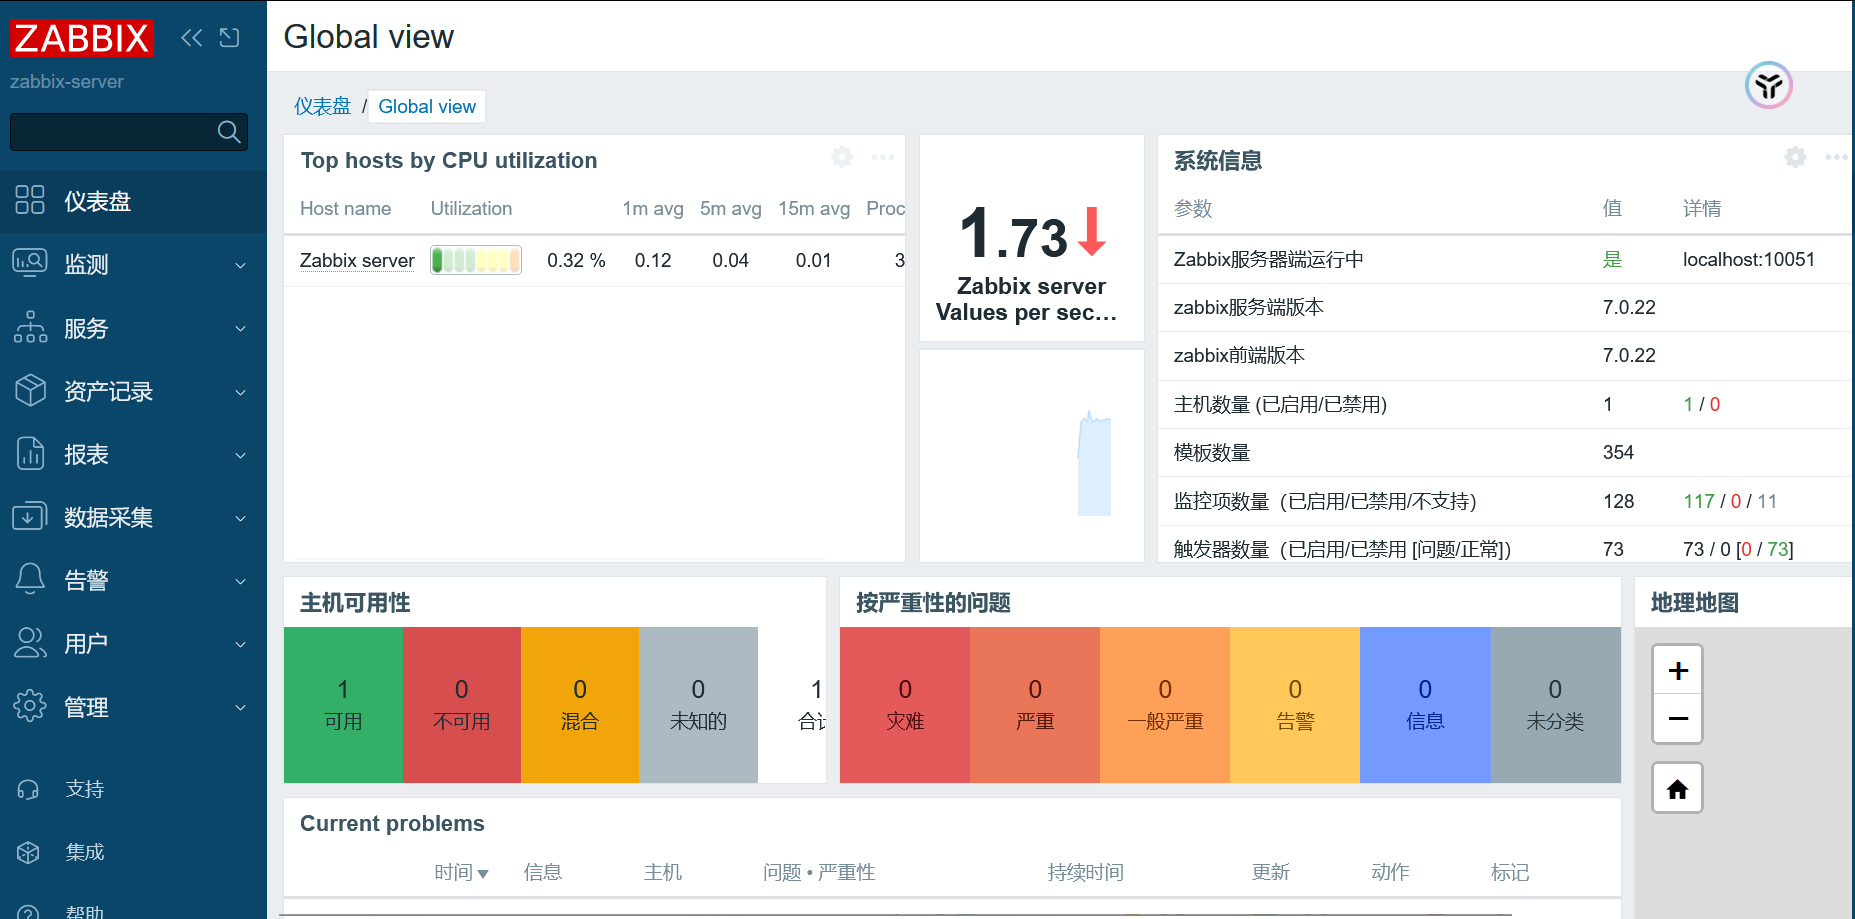Click the 仪表盘 breadcrumb link
The image size is (1855, 919).
tap(322, 106)
